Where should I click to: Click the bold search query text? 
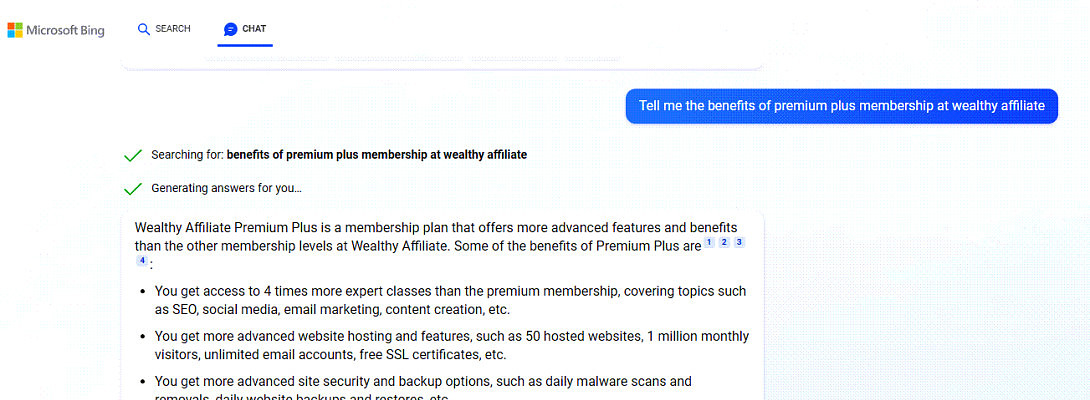pos(376,155)
